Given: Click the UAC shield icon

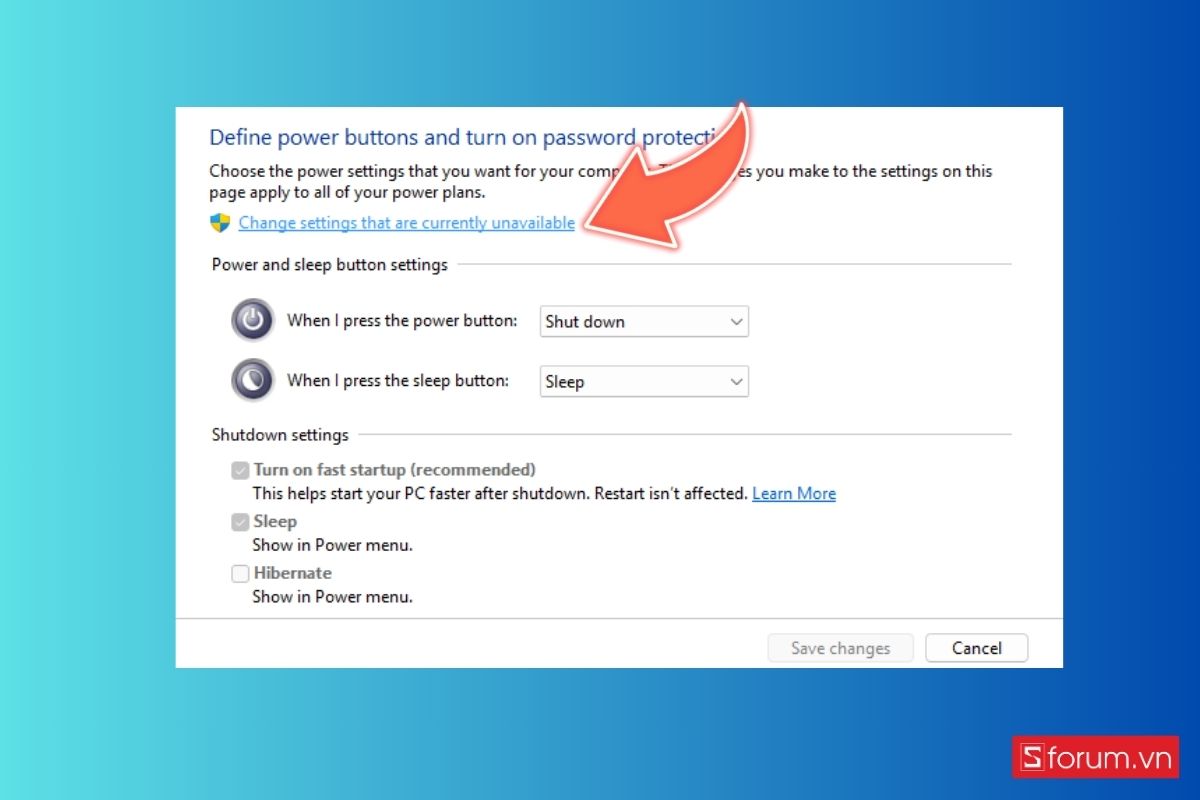Looking at the screenshot, I should pos(220,223).
